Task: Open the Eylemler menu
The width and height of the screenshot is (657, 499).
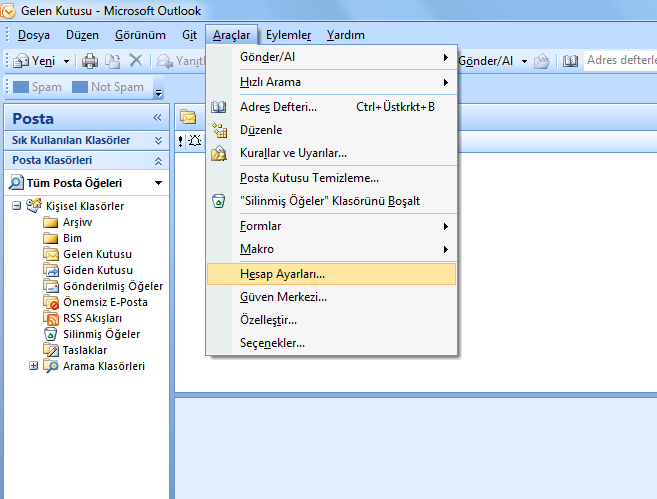Action: 288,35
